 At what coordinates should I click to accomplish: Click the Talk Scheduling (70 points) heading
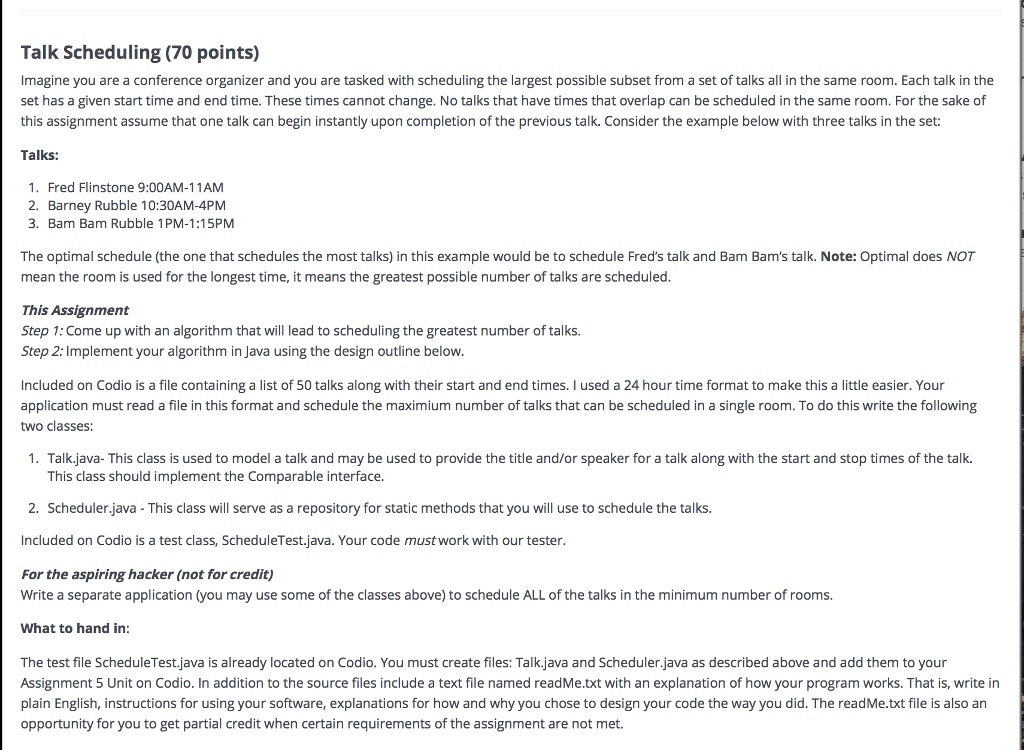140,52
